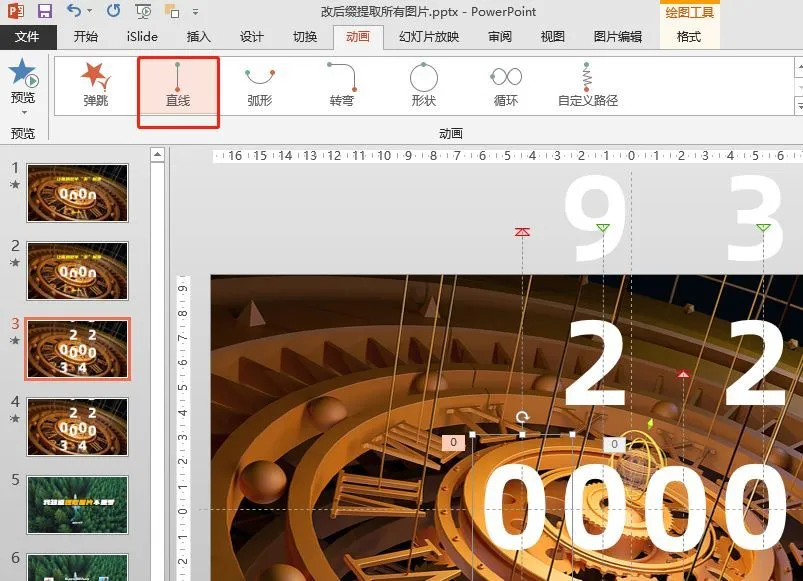The width and height of the screenshot is (803, 581).
Task: Click the animation star under slide number 3
Action: 15,340
